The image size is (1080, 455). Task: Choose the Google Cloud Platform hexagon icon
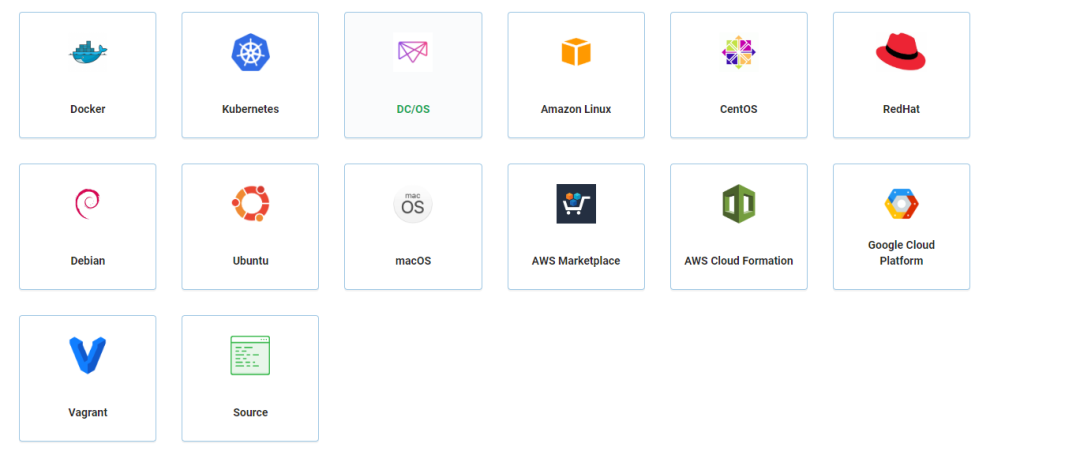pos(901,204)
